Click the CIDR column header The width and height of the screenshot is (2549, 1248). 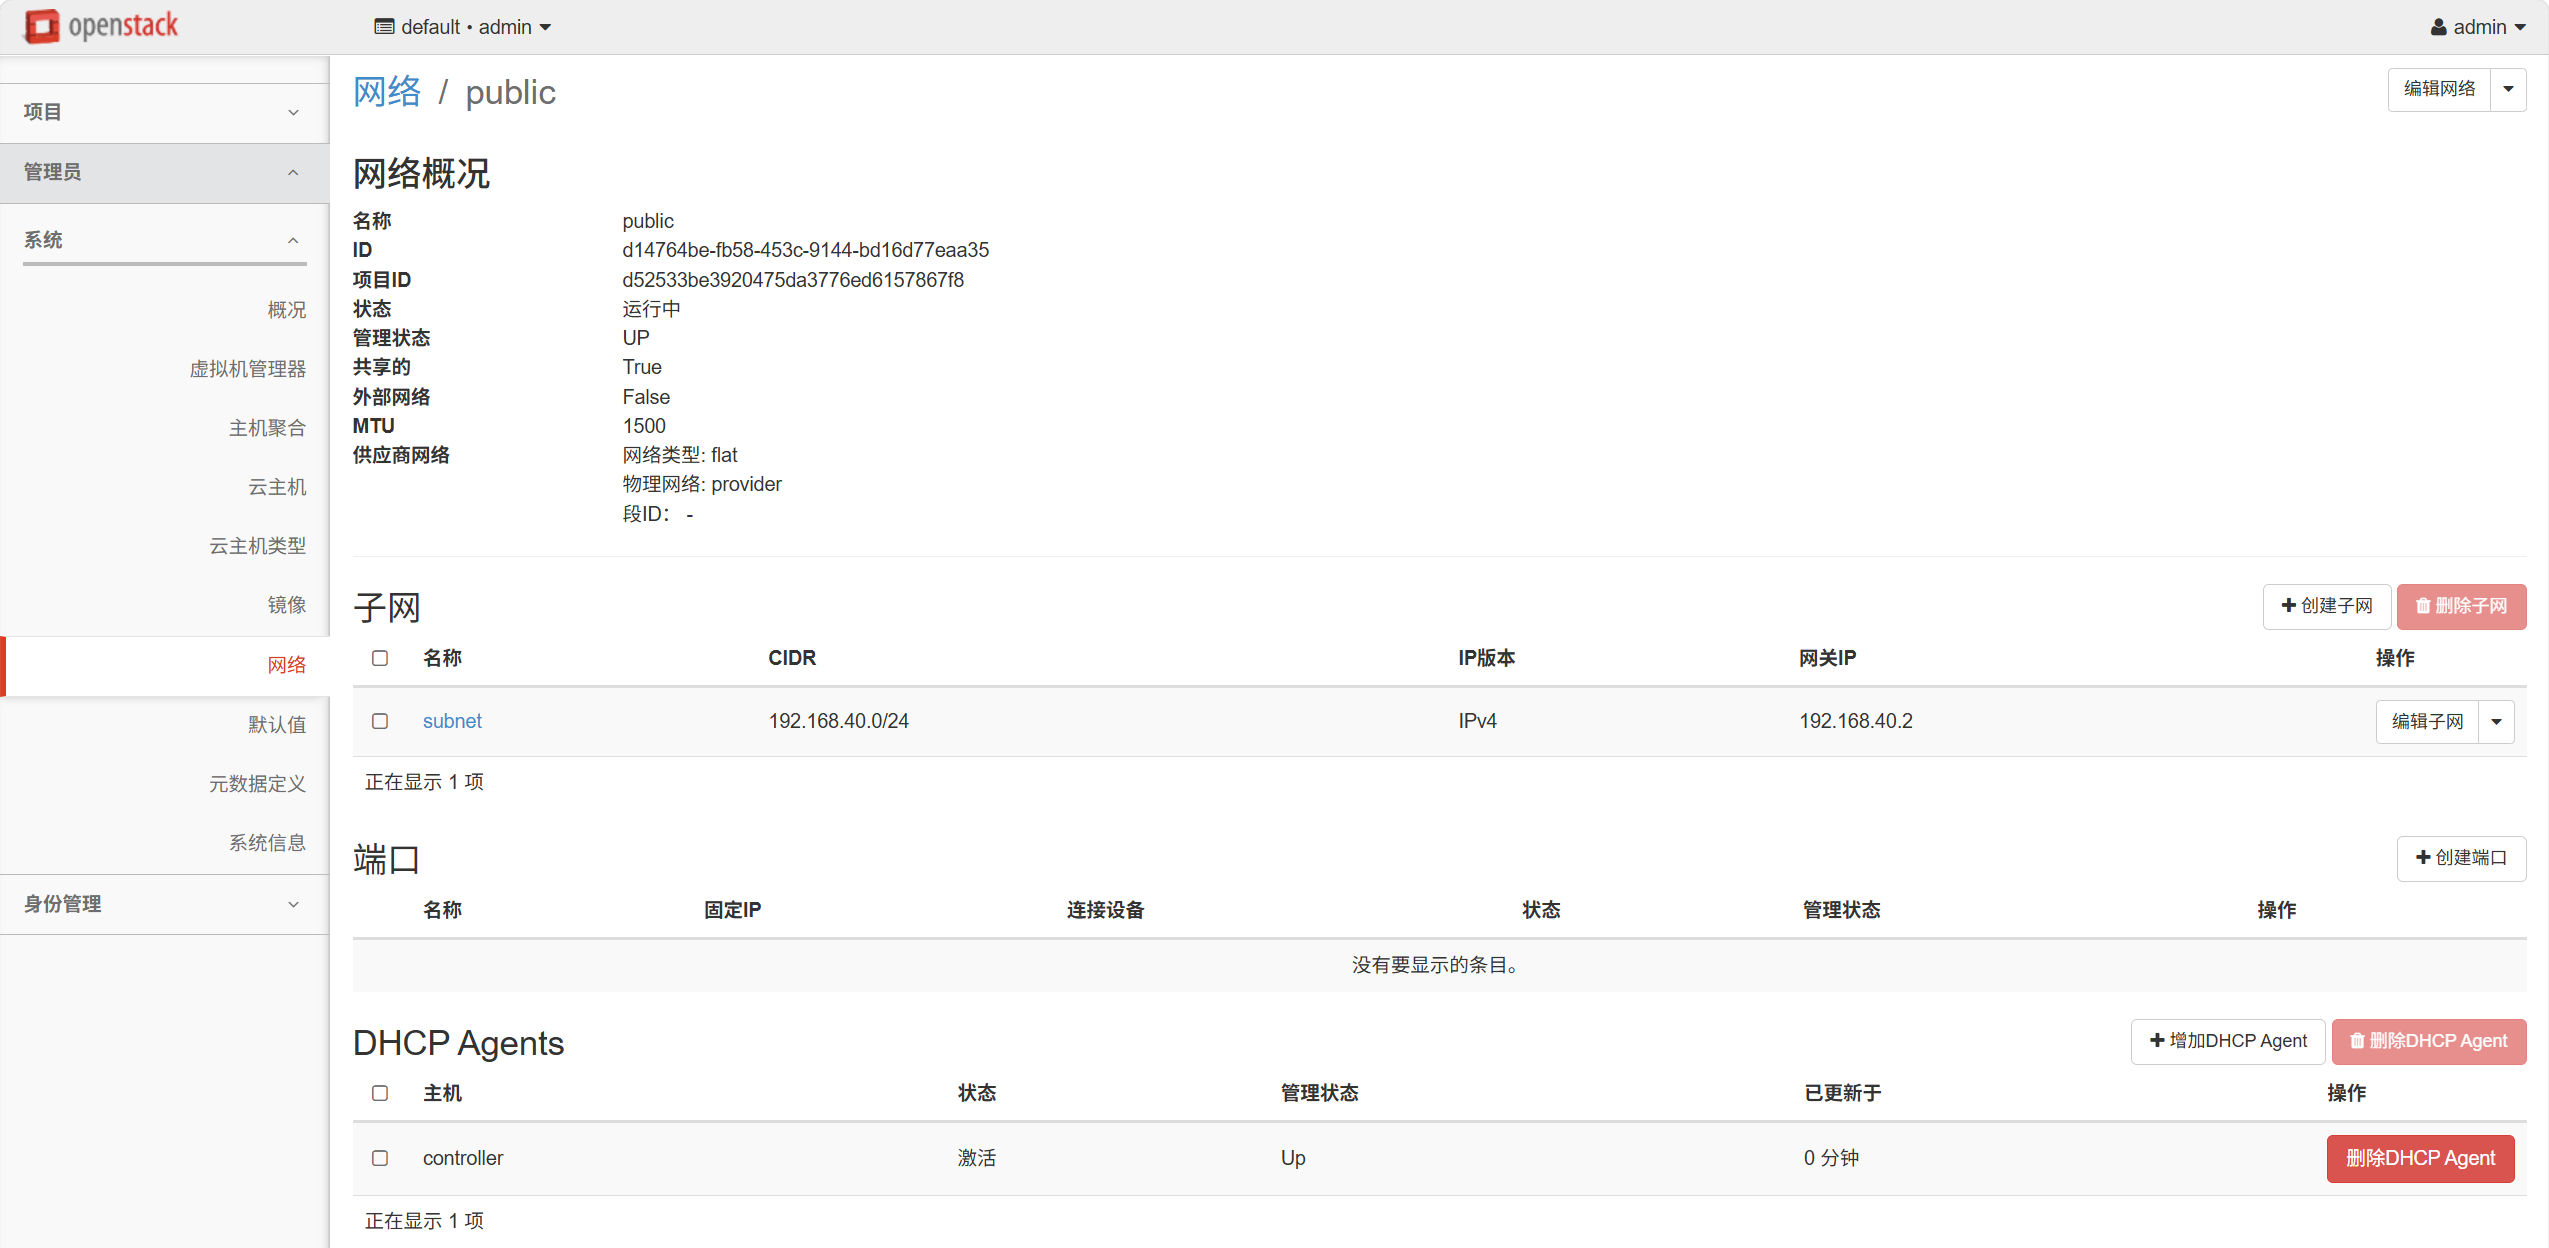tap(792, 658)
